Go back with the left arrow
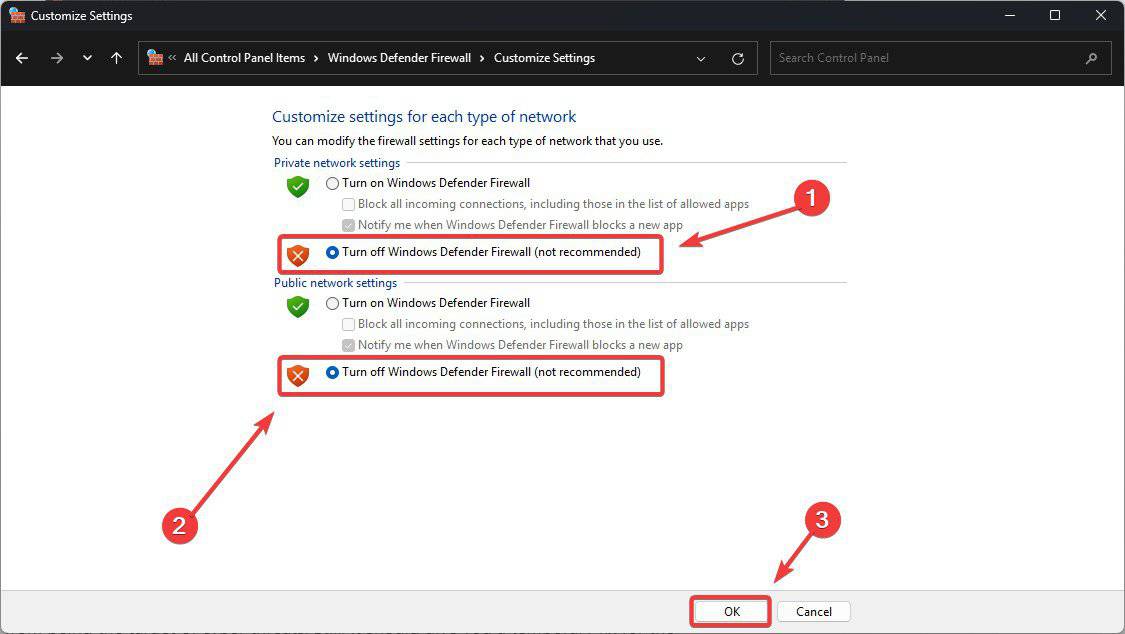 (22, 58)
